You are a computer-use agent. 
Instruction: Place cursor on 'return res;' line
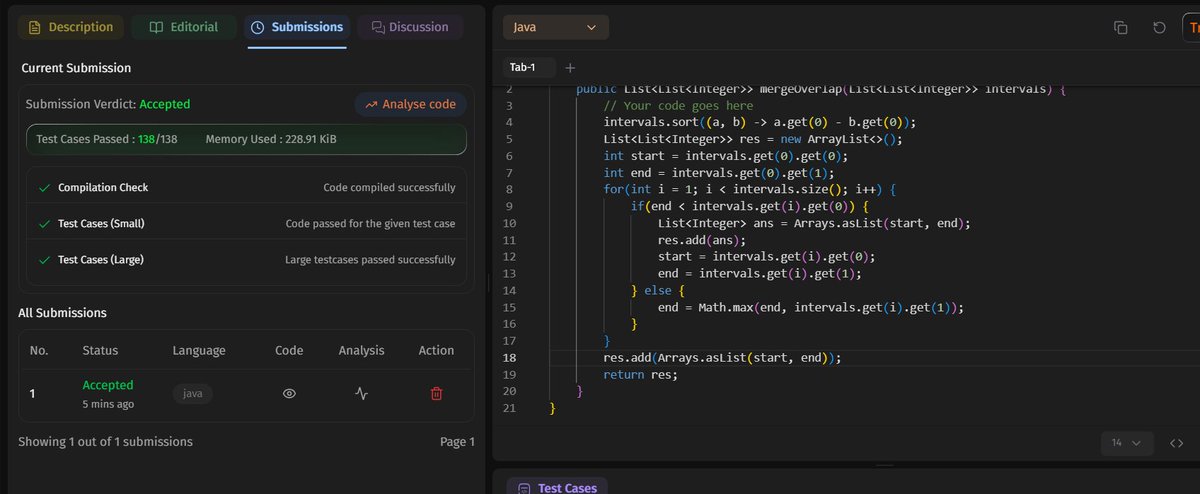coord(640,374)
